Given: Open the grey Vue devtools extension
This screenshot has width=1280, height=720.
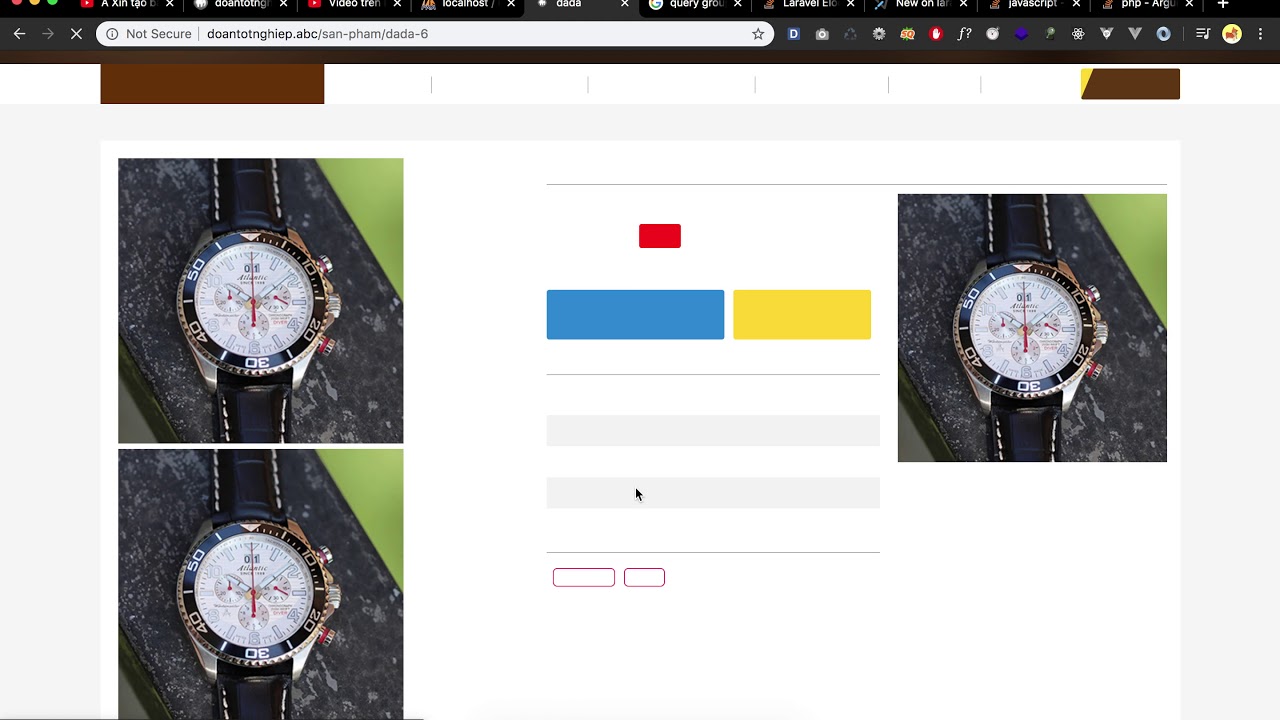Looking at the screenshot, I should click(x=1135, y=34).
